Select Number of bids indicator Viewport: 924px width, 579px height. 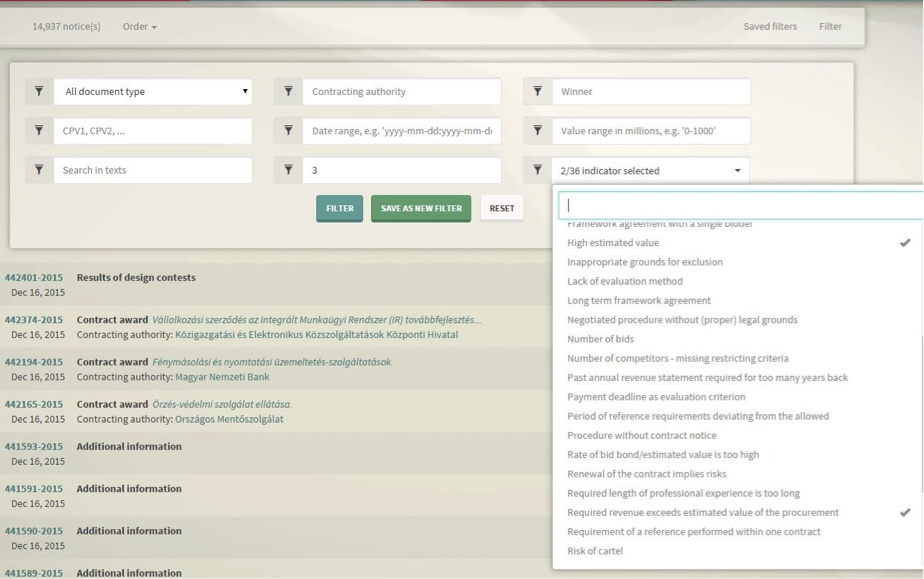pos(738,339)
